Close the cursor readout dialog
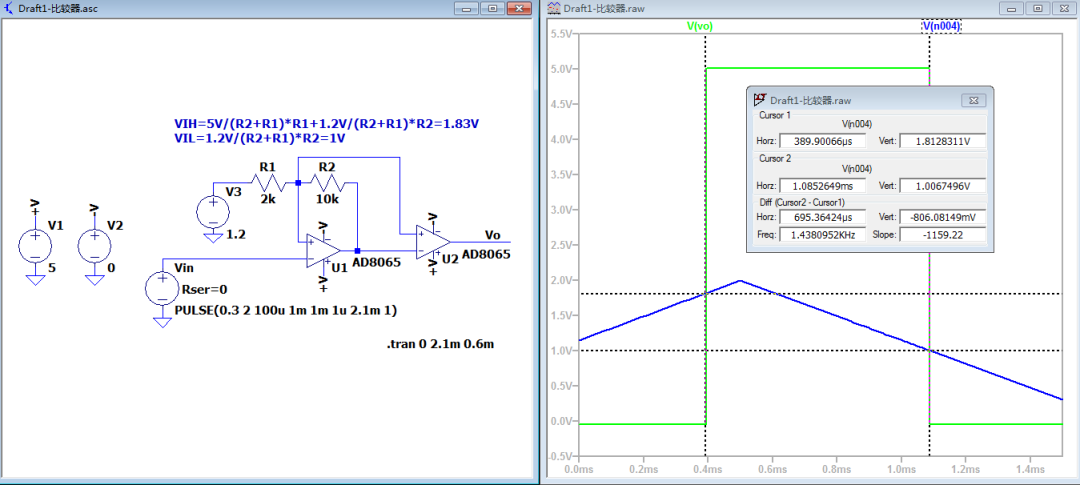This screenshot has width=1080, height=485. point(972,100)
